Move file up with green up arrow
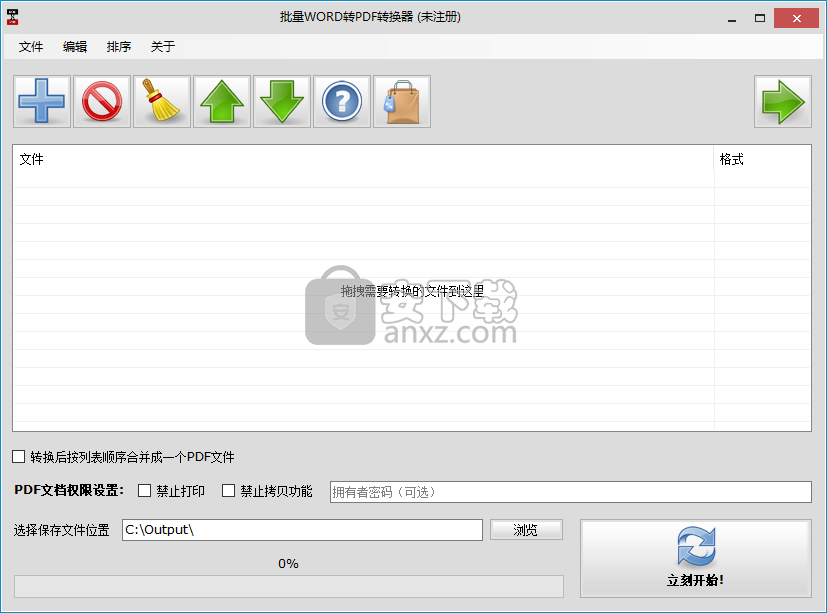The height and width of the screenshot is (613, 827). 222,101
